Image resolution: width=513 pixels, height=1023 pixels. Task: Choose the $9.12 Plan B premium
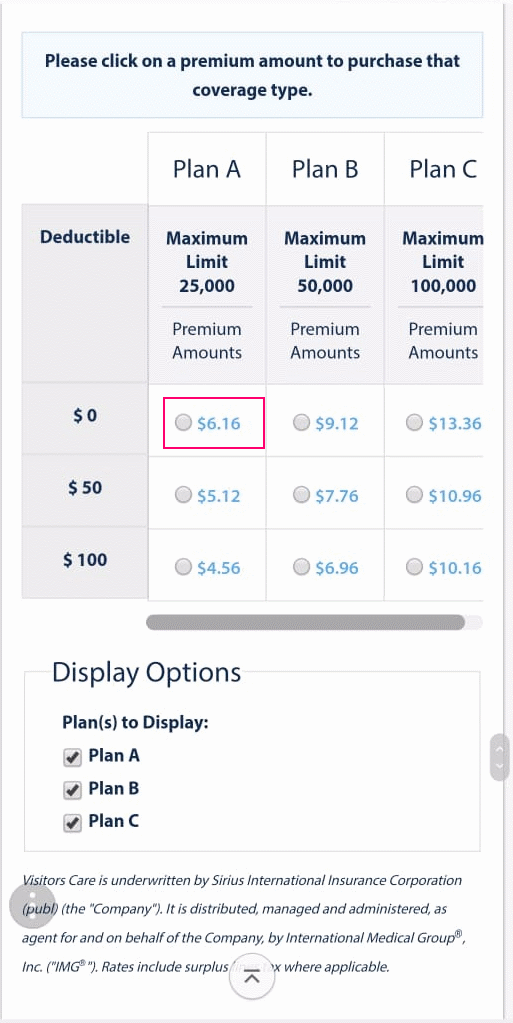pyautogui.click(x=302, y=423)
